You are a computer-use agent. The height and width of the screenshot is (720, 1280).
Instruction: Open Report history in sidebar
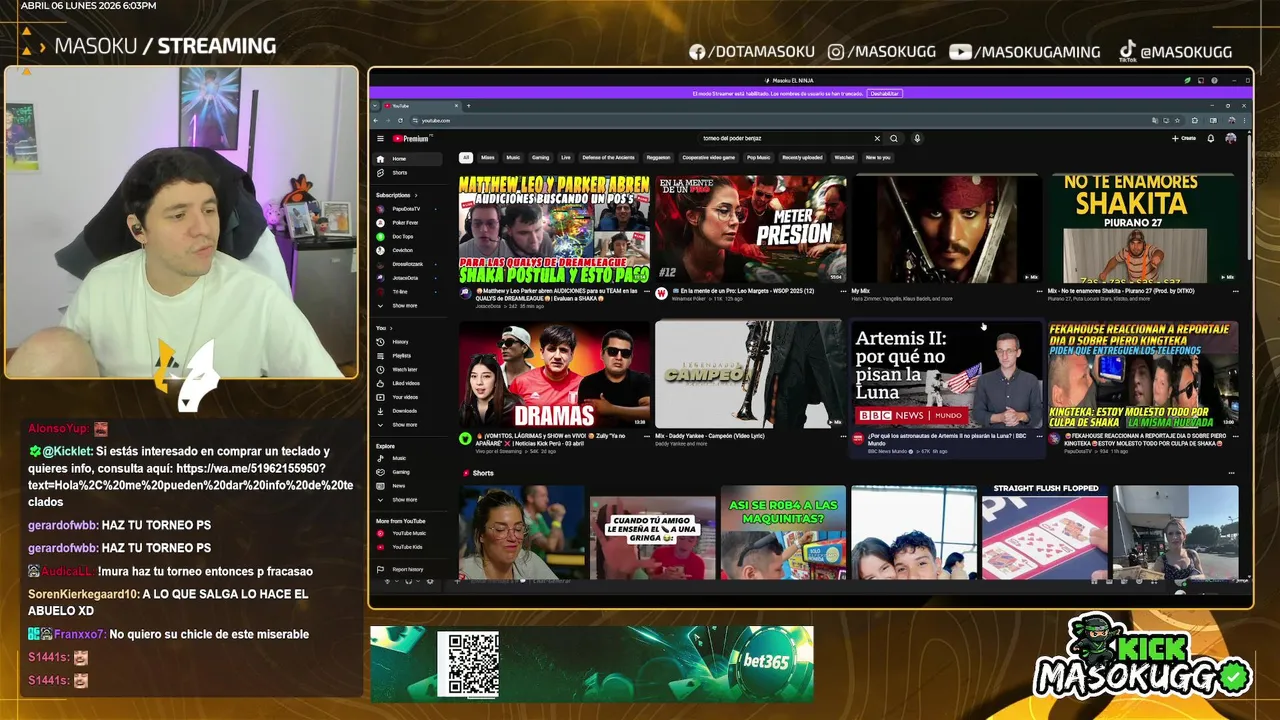click(407, 569)
